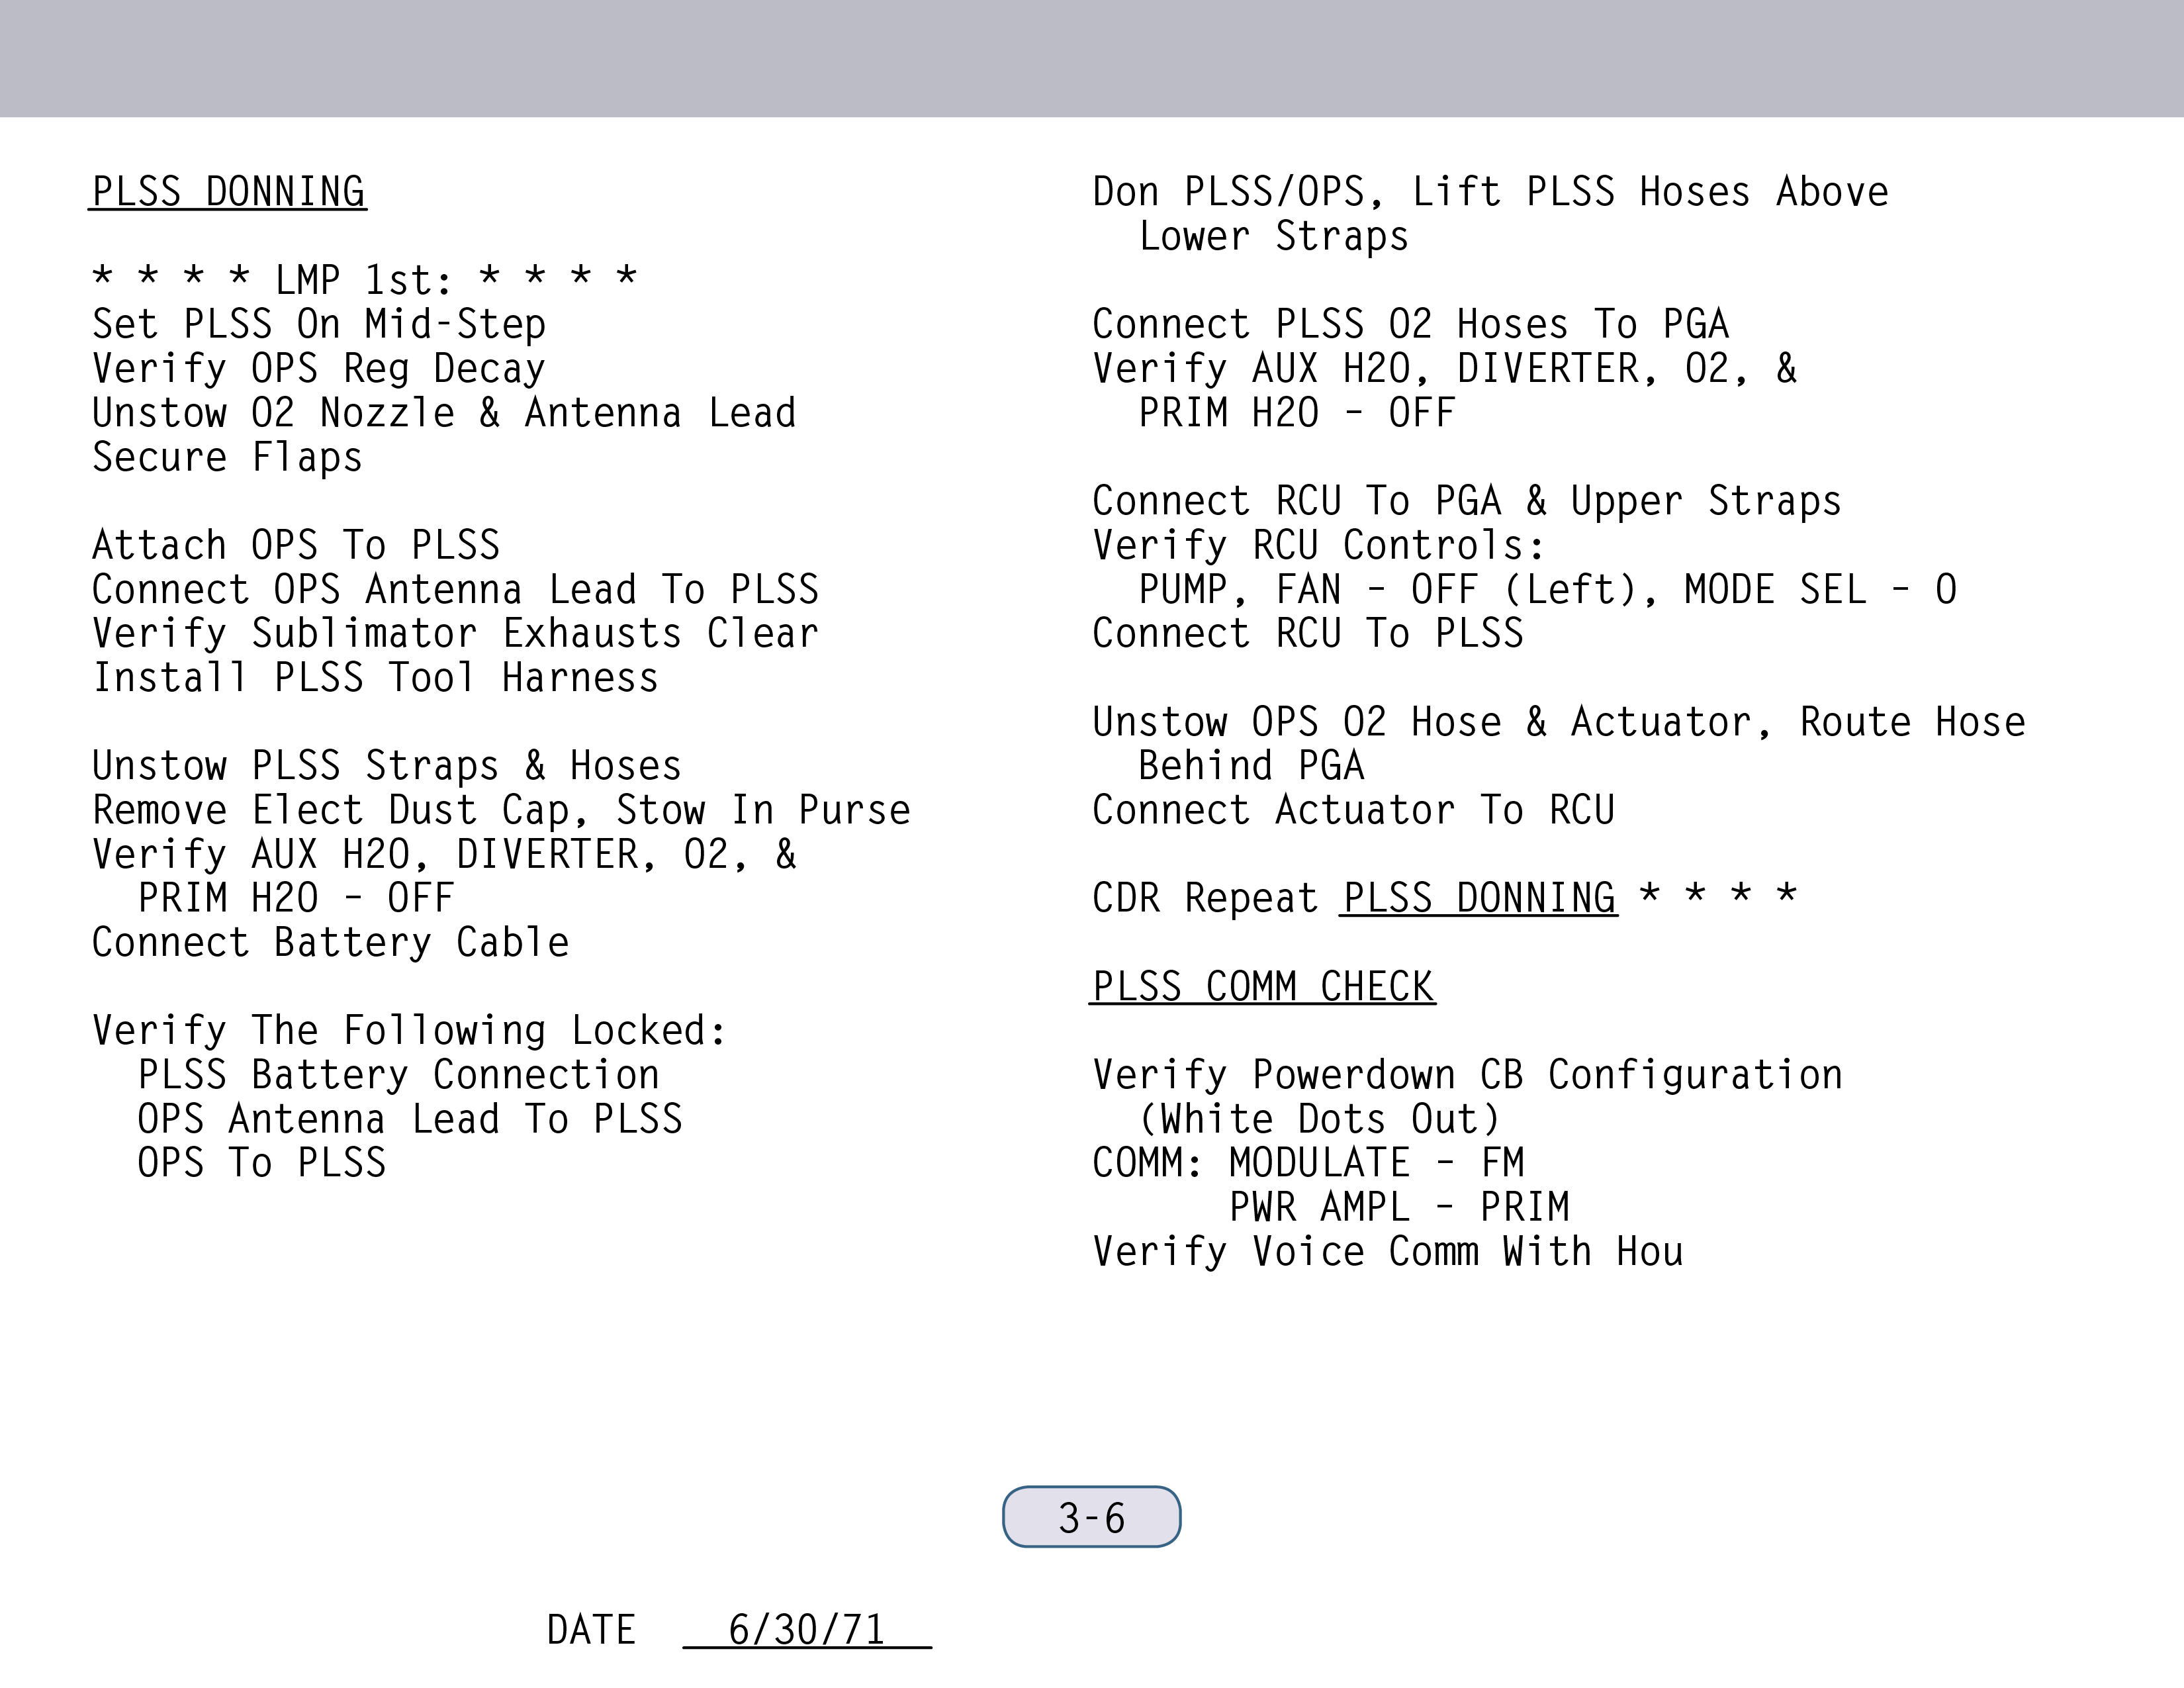This screenshot has width=2184, height=1688.
Task: Click the Connect Battery Cable step
Action: [330, 943]
